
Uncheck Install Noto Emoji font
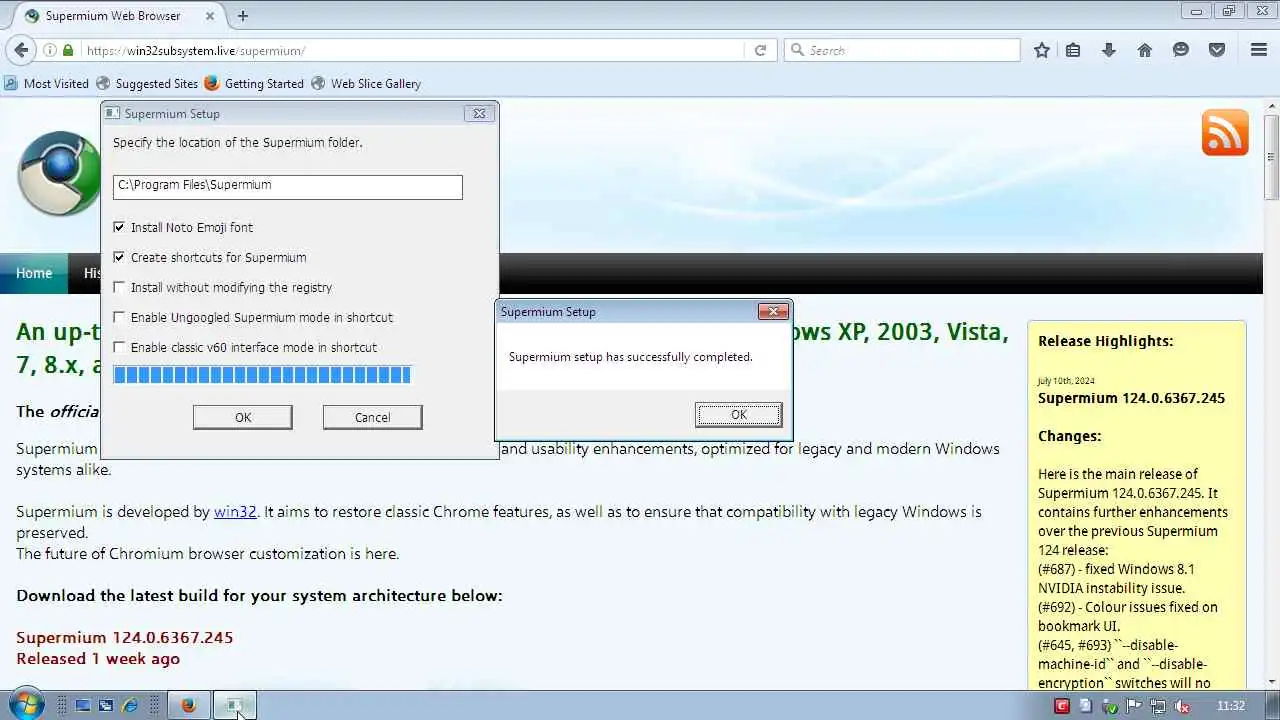click(x=119, y=228)
